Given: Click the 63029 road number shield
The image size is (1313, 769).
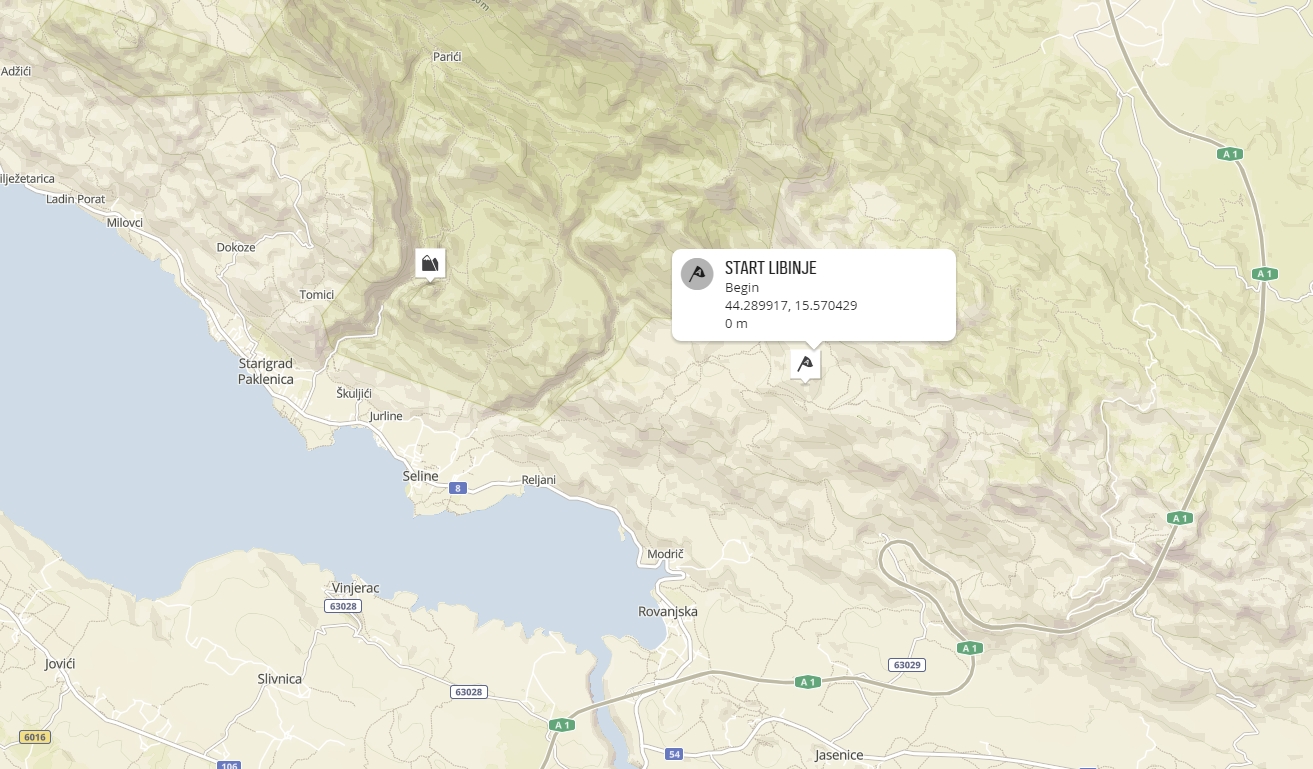Looking at the screenshot, I should point(905,665).
